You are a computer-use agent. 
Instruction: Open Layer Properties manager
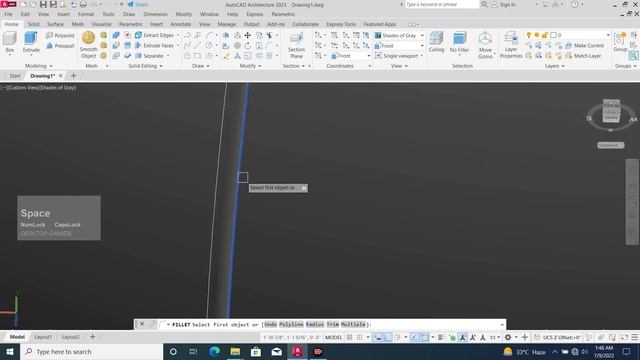coord(511,45)
